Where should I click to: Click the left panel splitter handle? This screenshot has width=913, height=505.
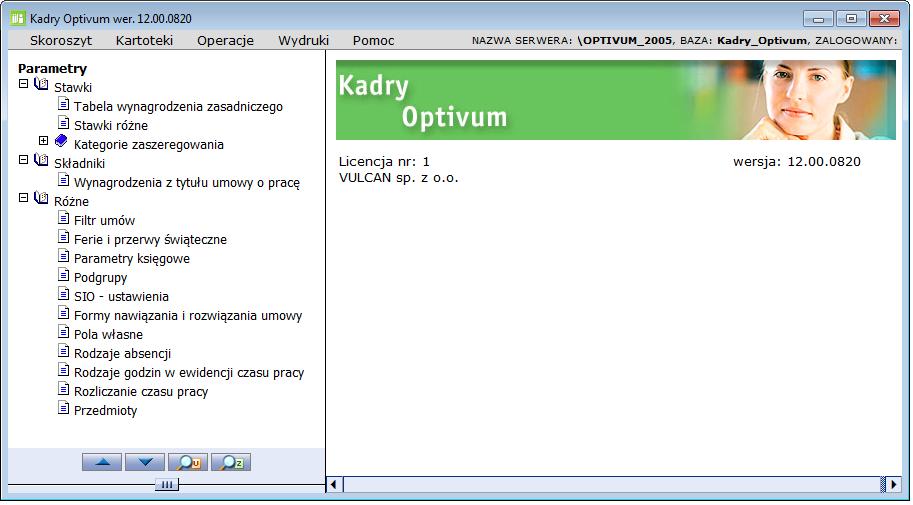[x=167, y=485]
